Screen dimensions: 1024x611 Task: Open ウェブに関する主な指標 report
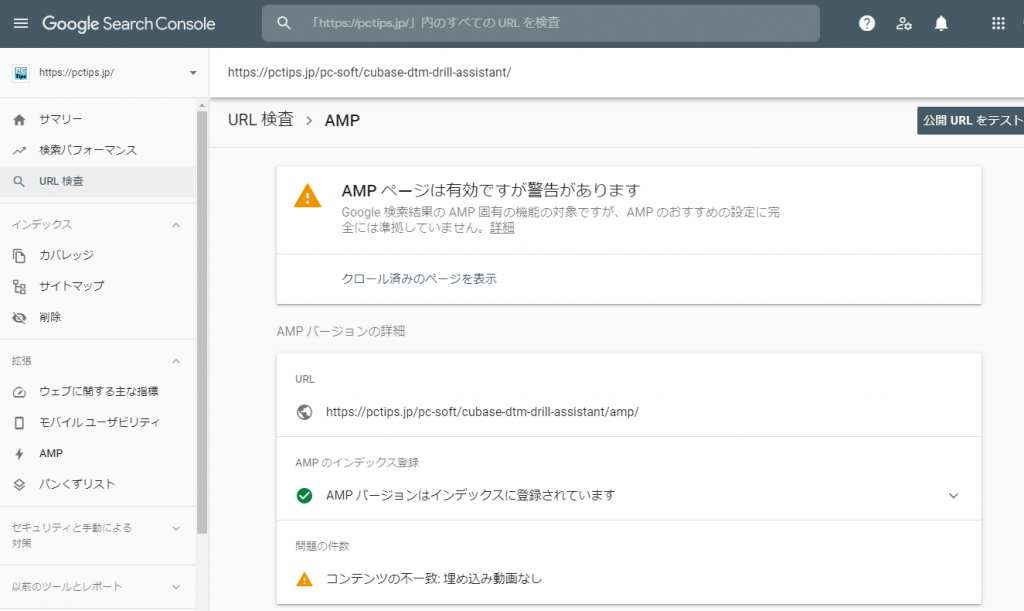pos(98,392)
